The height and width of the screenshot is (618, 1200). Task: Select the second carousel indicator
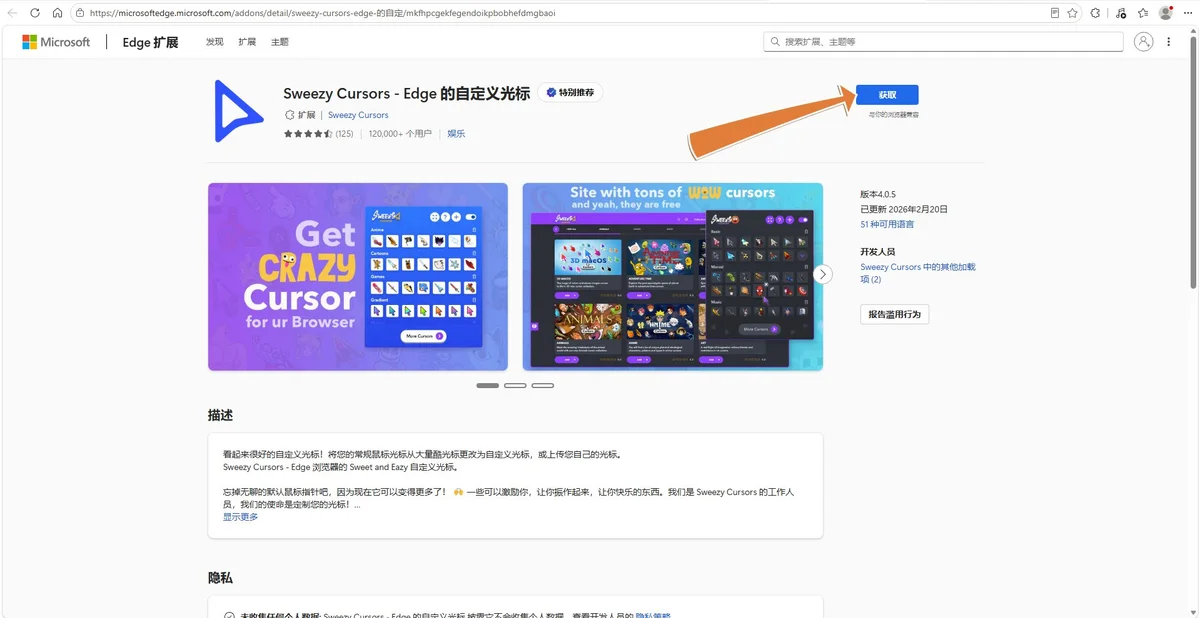[x=515, y=385]
